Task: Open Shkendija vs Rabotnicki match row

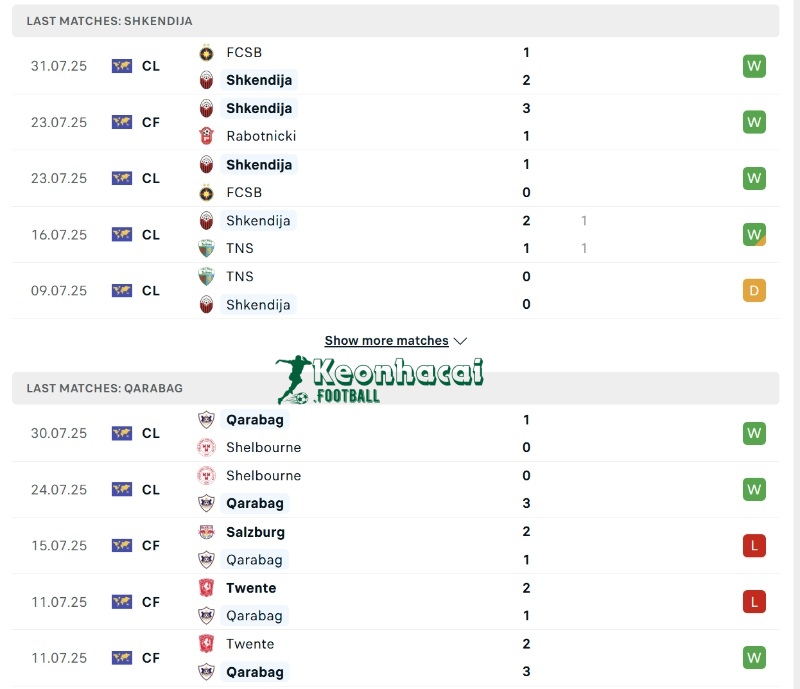Action: point(400,122)
